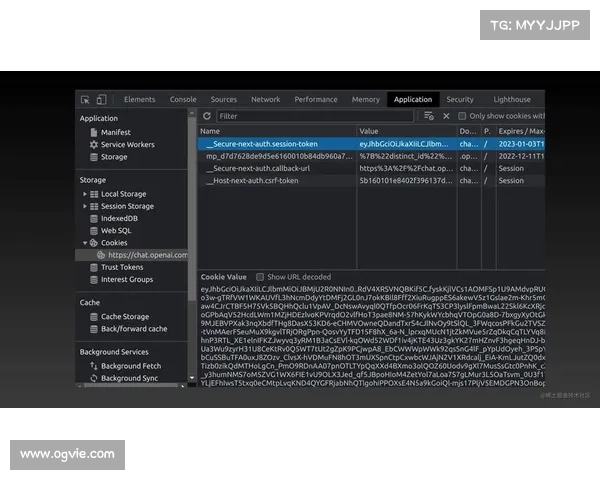The image size is (600, 480).
Task: Open the Security tab
Action: tap(460, 100)
